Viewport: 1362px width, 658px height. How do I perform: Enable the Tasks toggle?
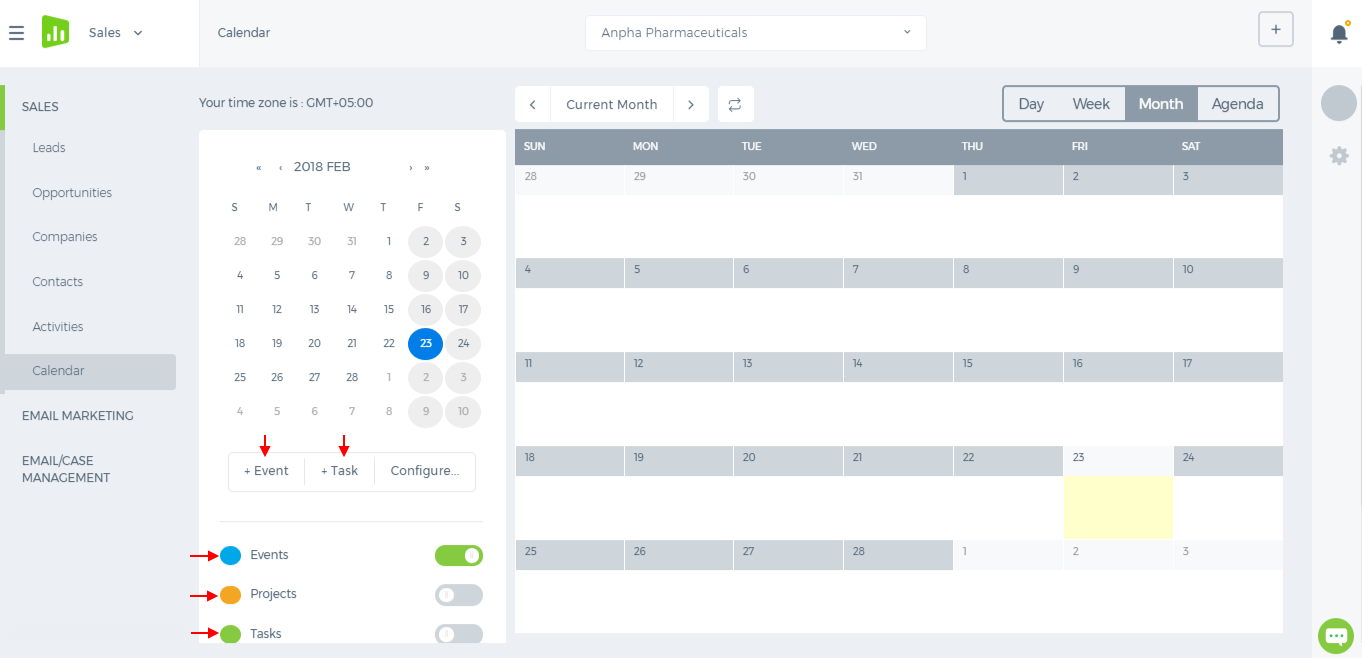458,634
